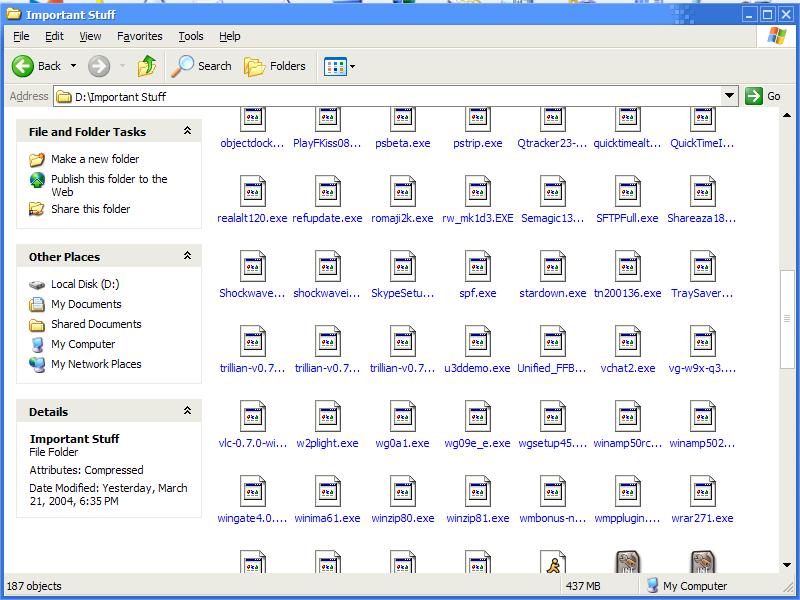Select the winzip80.exe file icon

point(403,491)
